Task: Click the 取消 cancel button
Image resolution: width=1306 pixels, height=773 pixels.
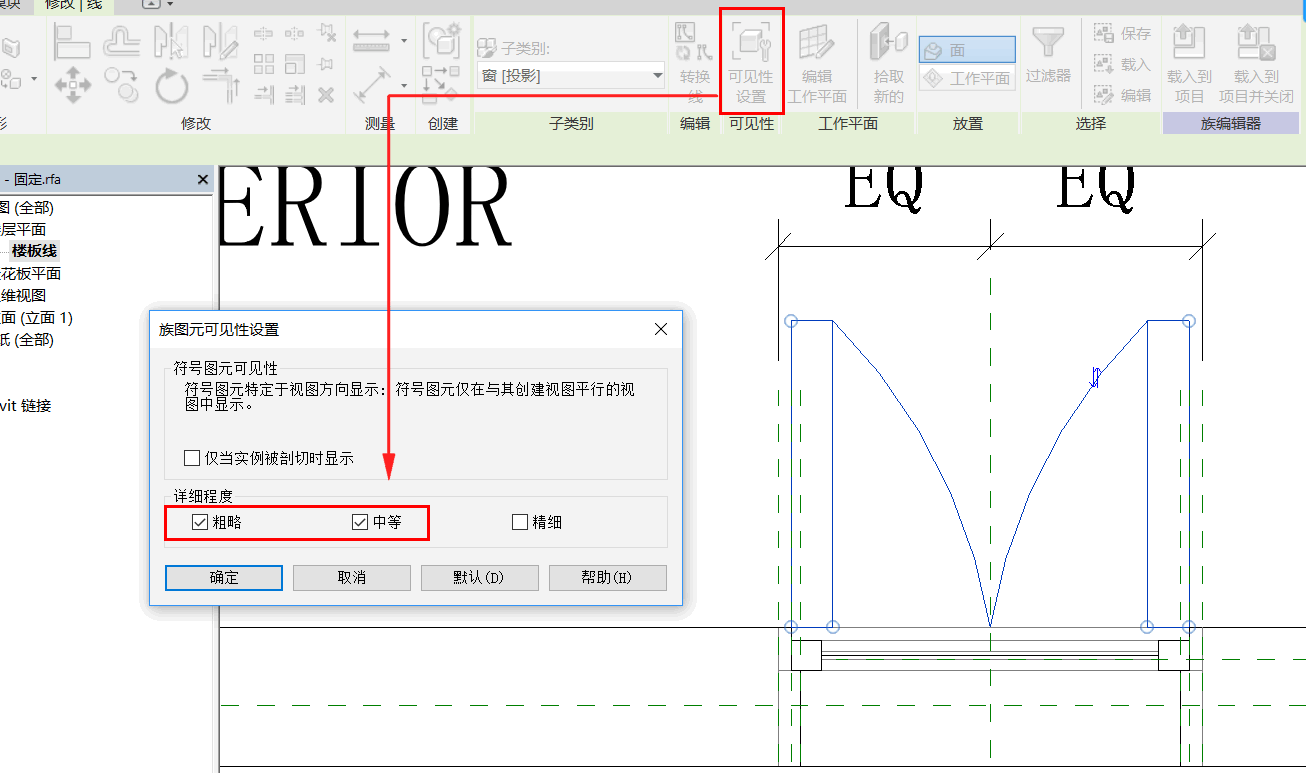Action: (352, 578)
